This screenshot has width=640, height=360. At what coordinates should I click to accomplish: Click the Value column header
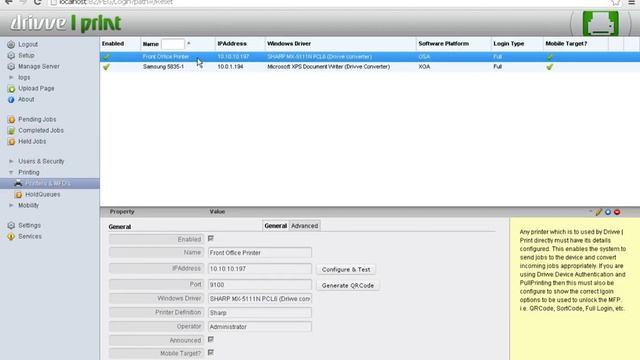[217, 212]
